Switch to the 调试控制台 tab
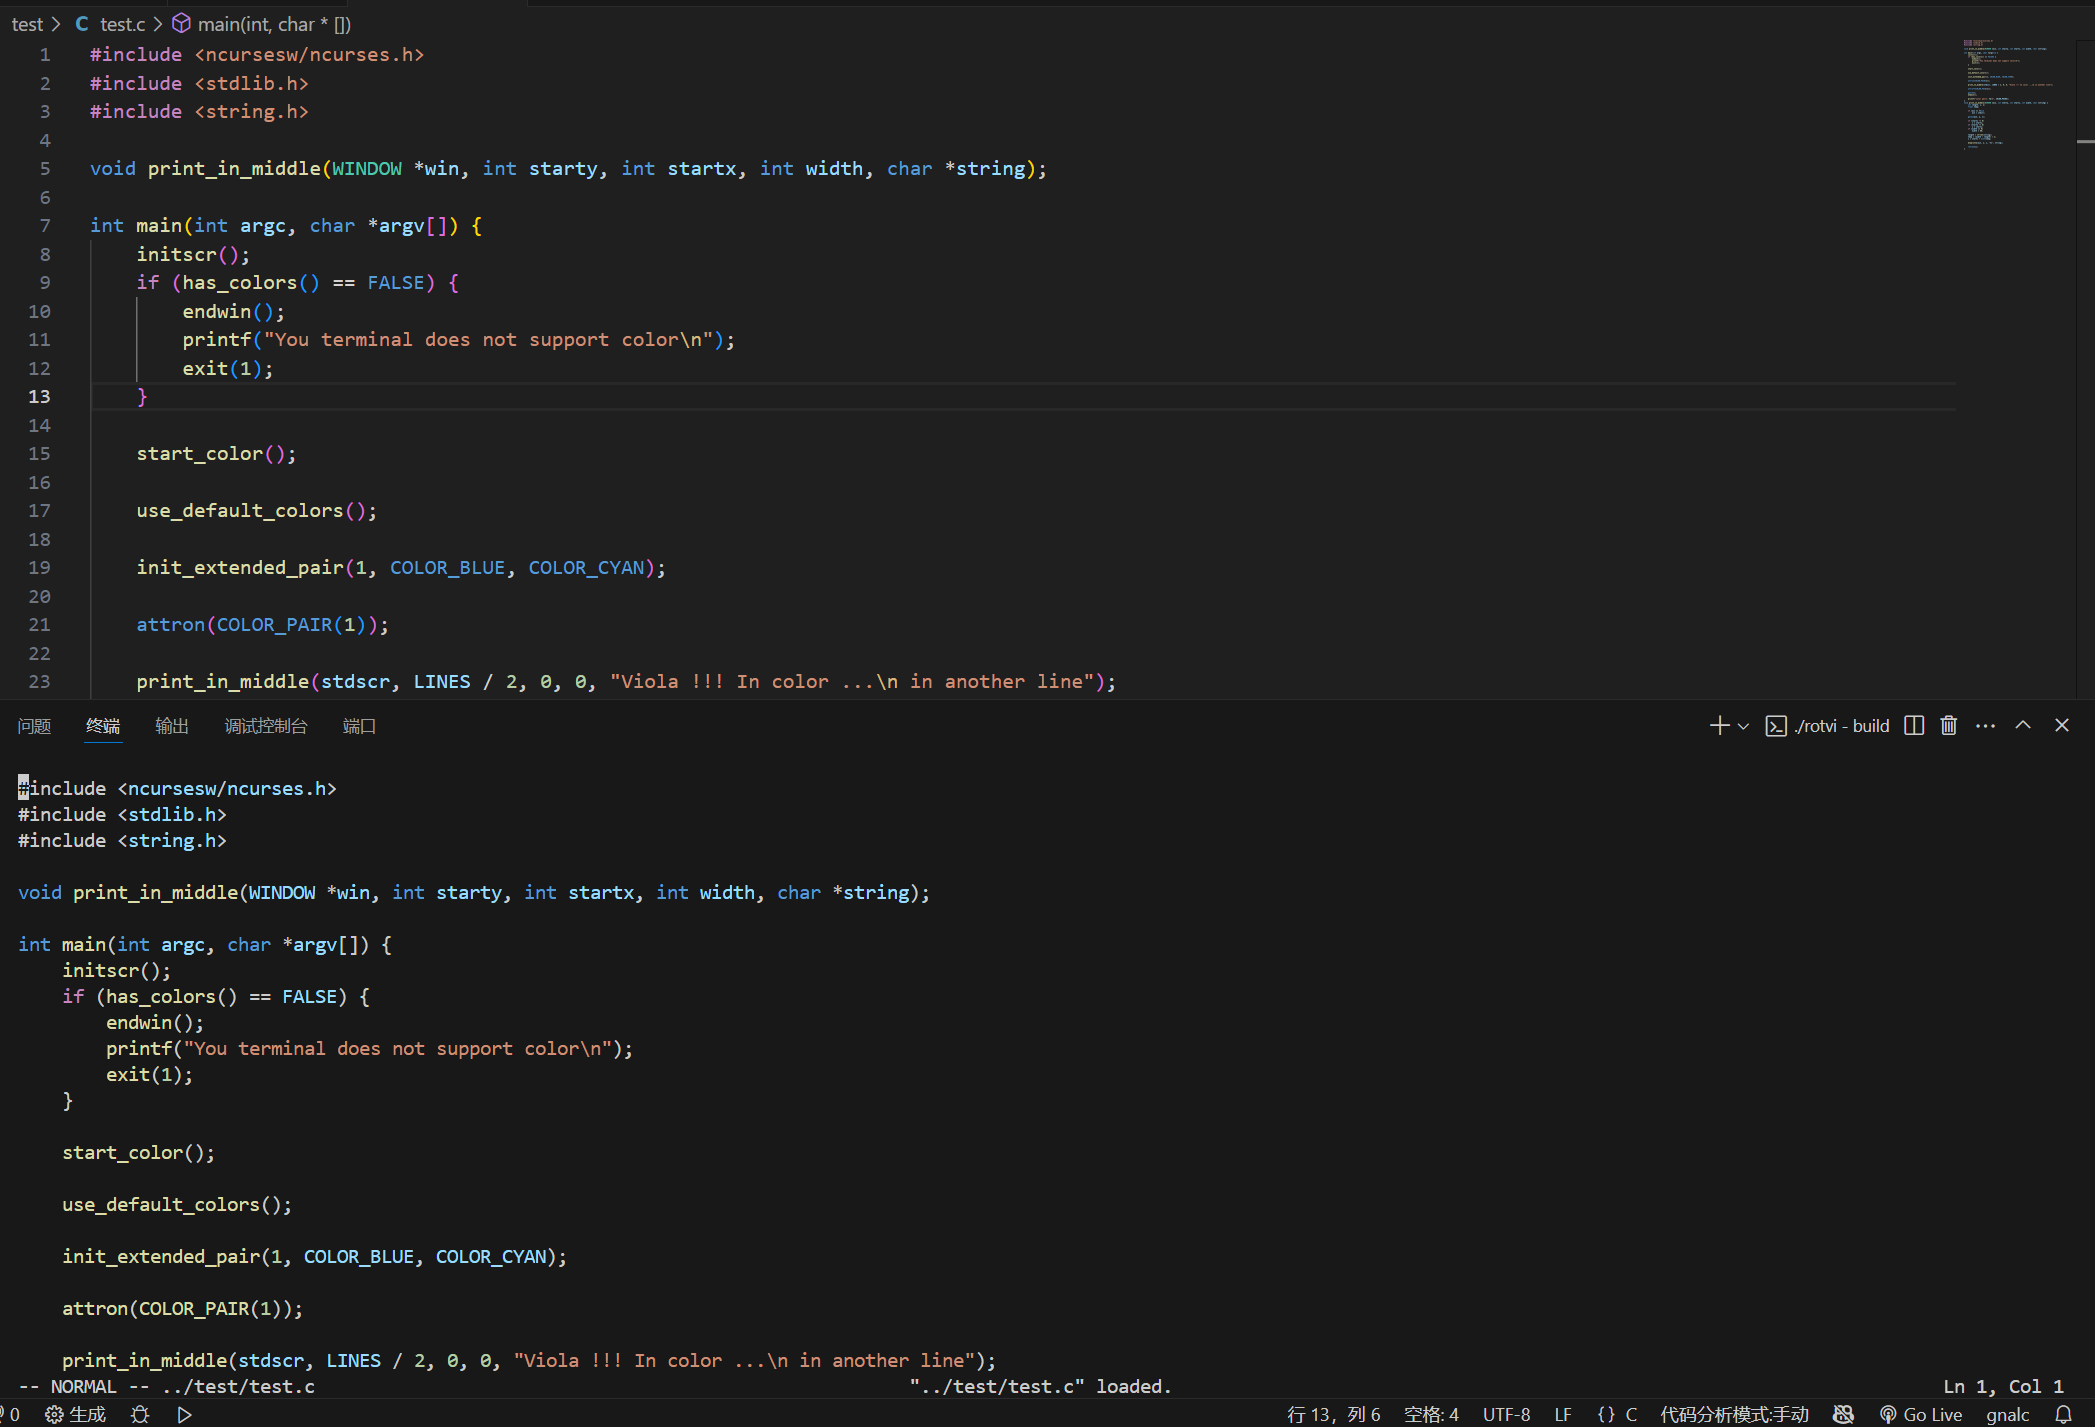2095x1427 pixels. coord(266,726)
